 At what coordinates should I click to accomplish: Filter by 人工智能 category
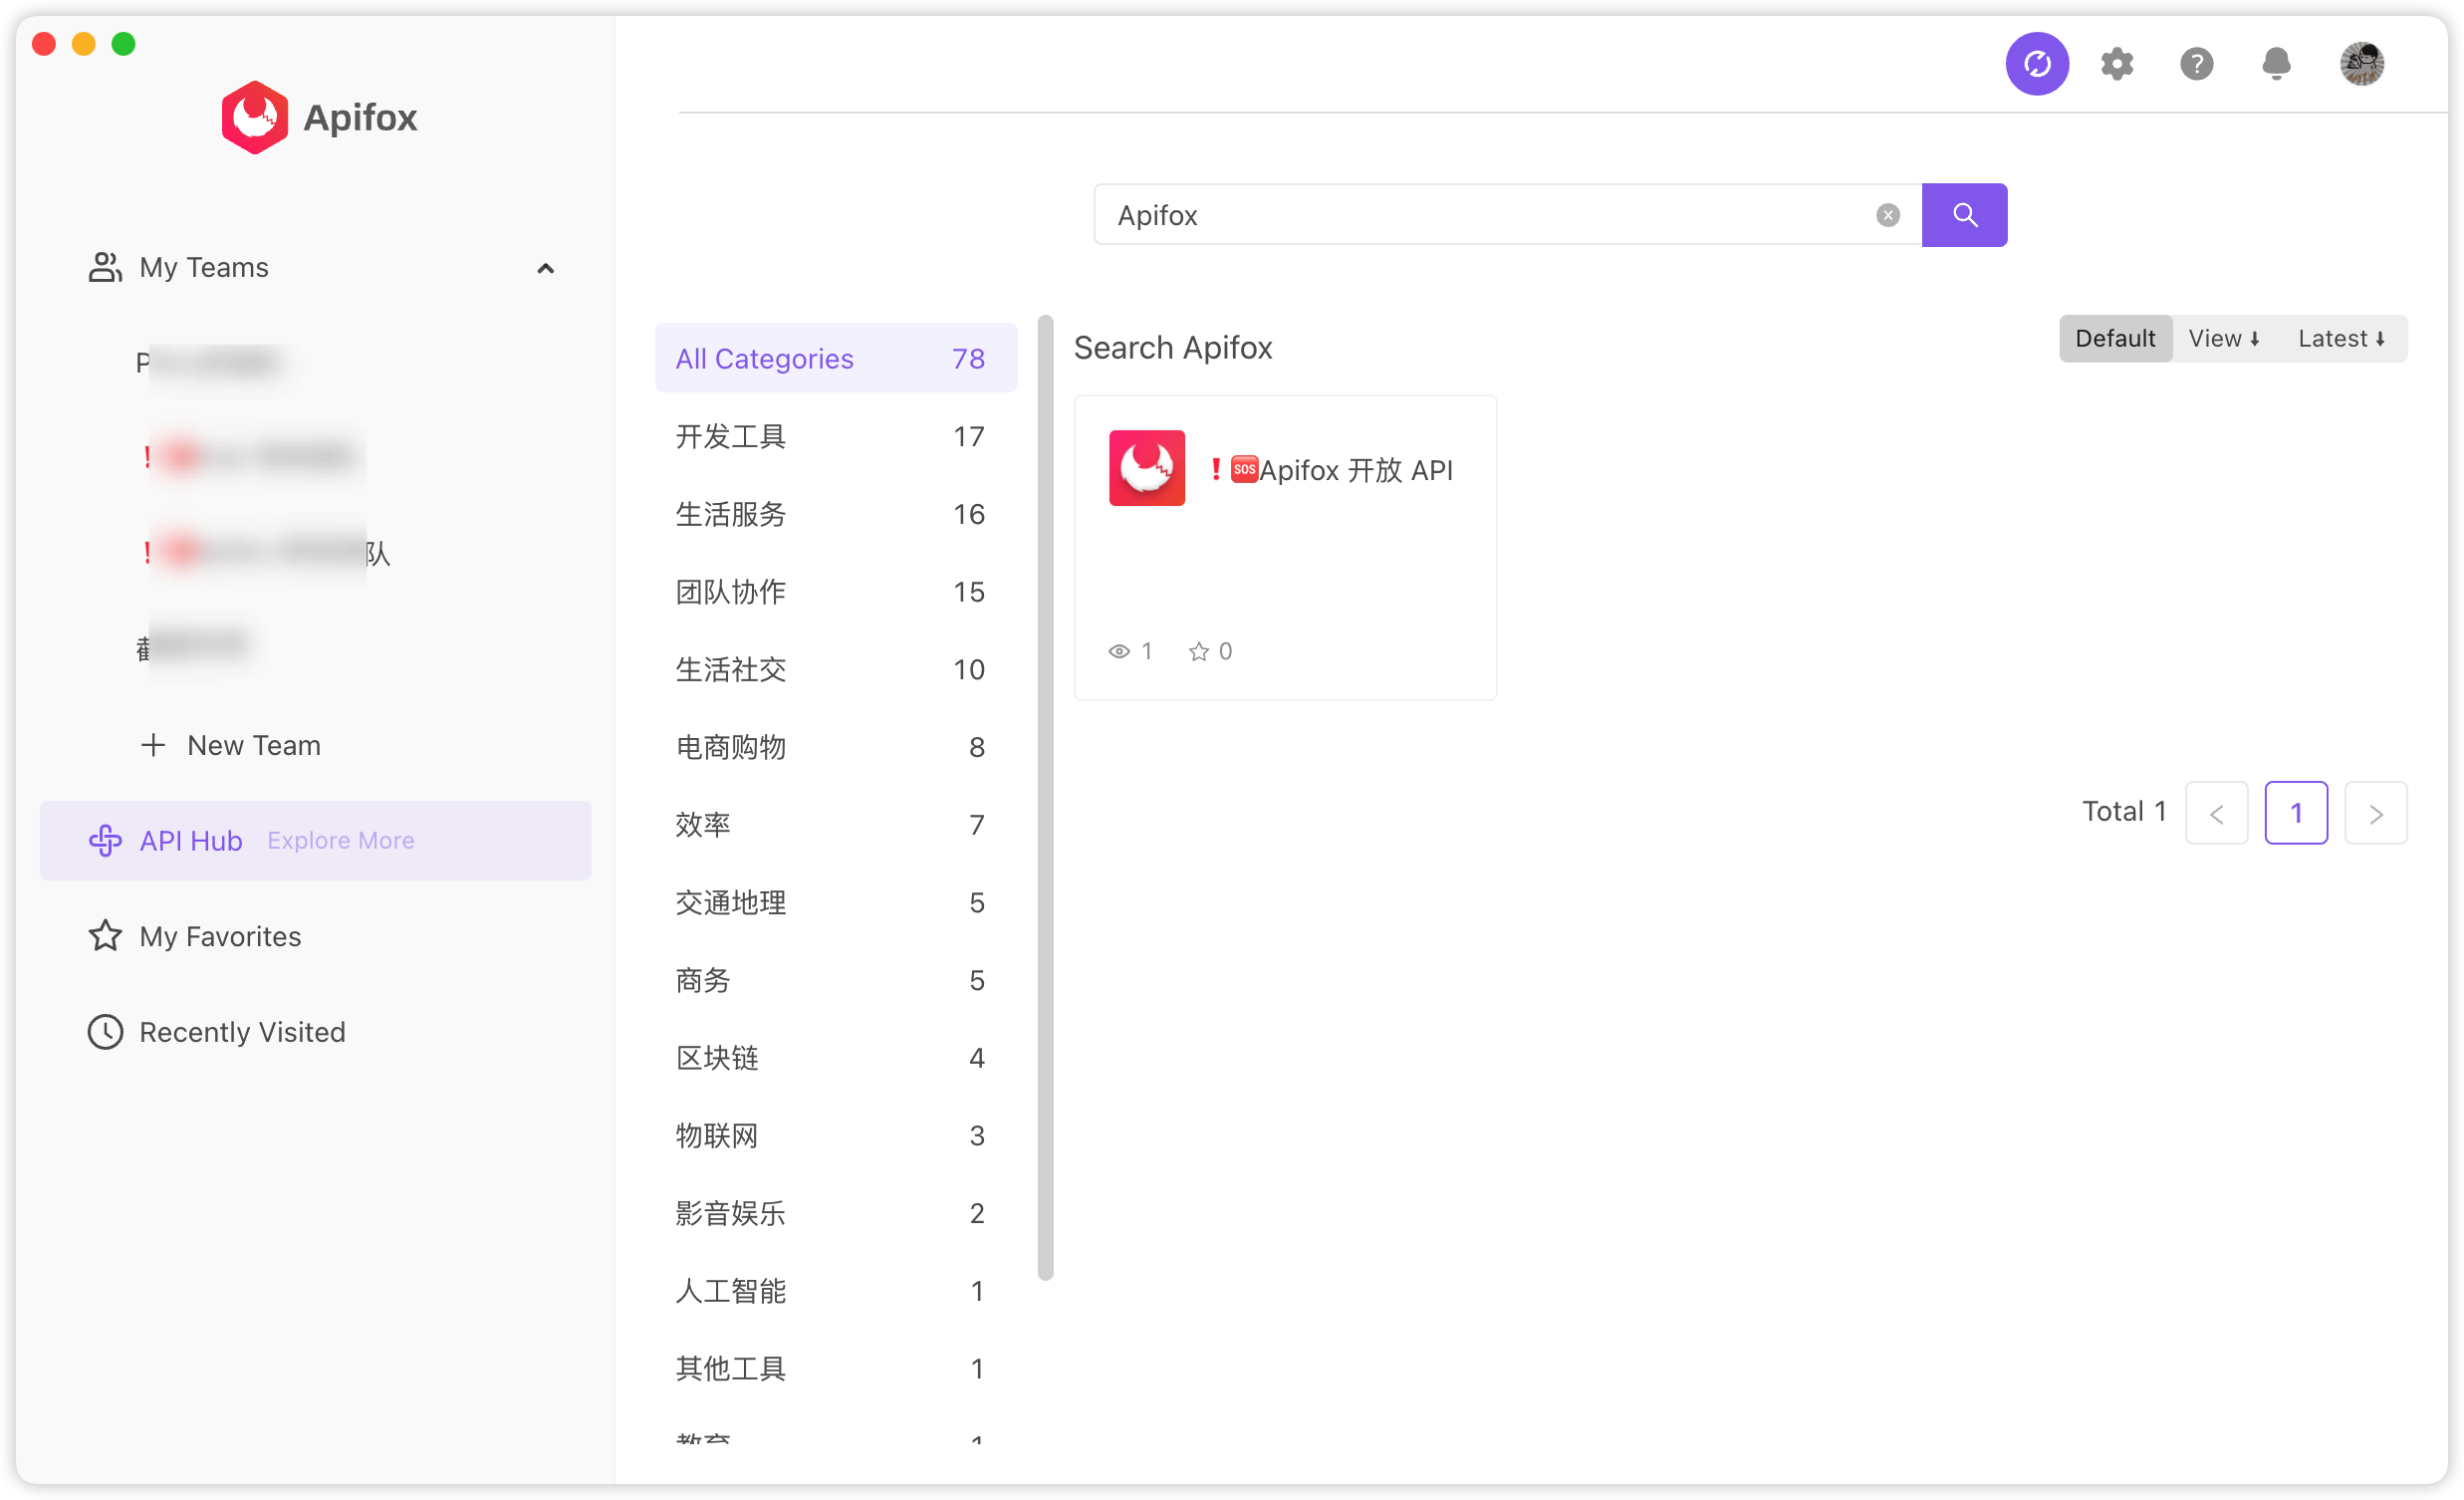pyautogui.click(x=835, y=1291)
